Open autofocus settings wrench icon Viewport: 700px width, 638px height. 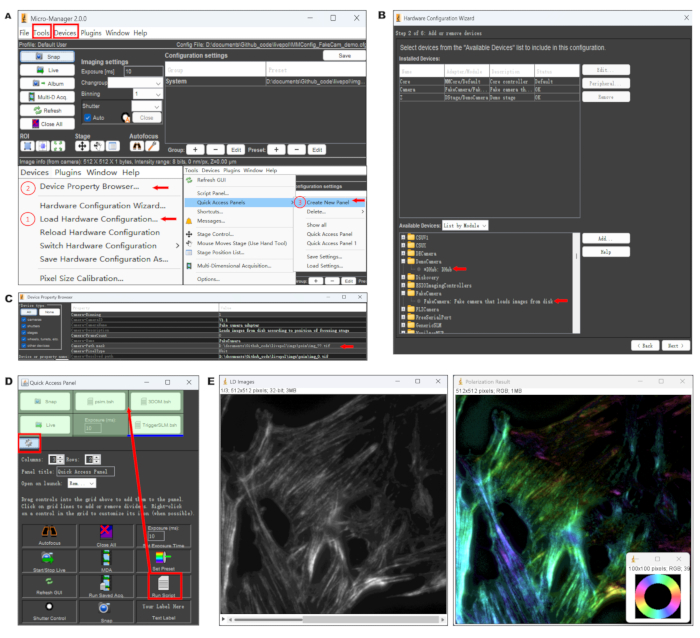(152, 146)
